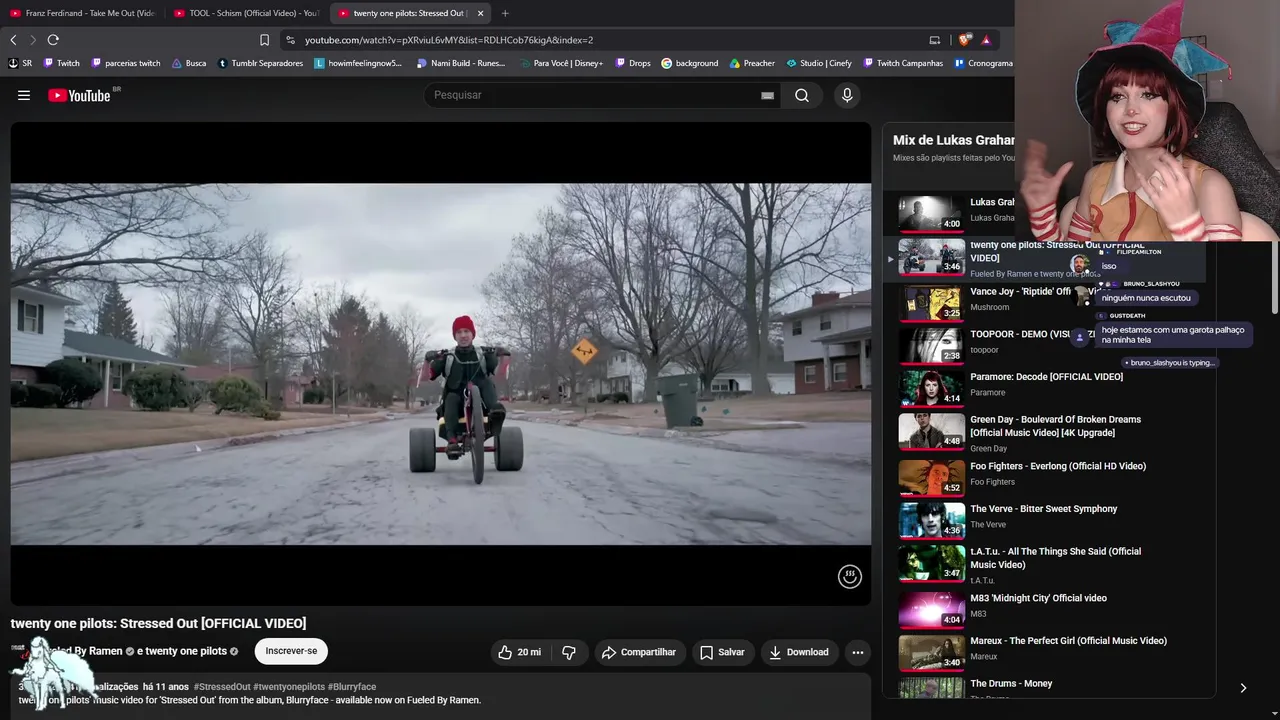Image resolution: width=1280 pixels, height=720 pixels.
Task: Open more actions ellipsis below the video
Action: pos(857,652)
